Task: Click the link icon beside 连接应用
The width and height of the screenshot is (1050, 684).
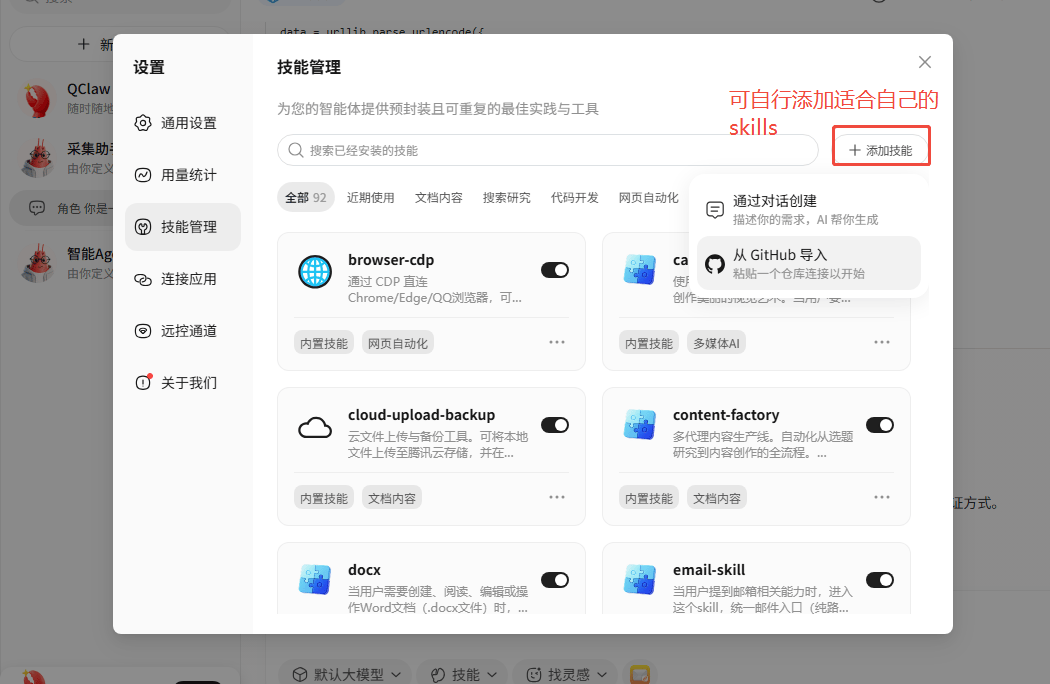Action: (x=143, y=279)
